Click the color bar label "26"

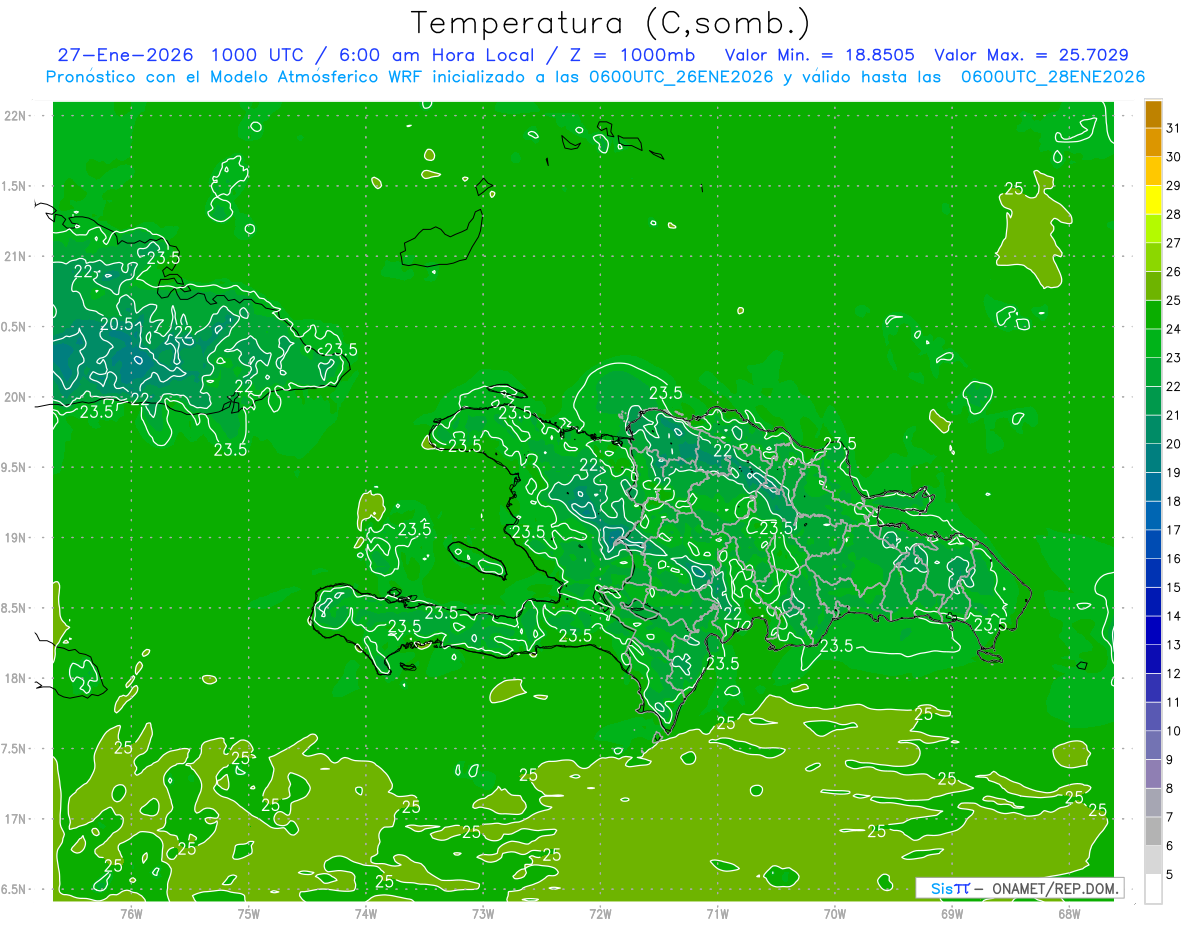point(1174,272)
